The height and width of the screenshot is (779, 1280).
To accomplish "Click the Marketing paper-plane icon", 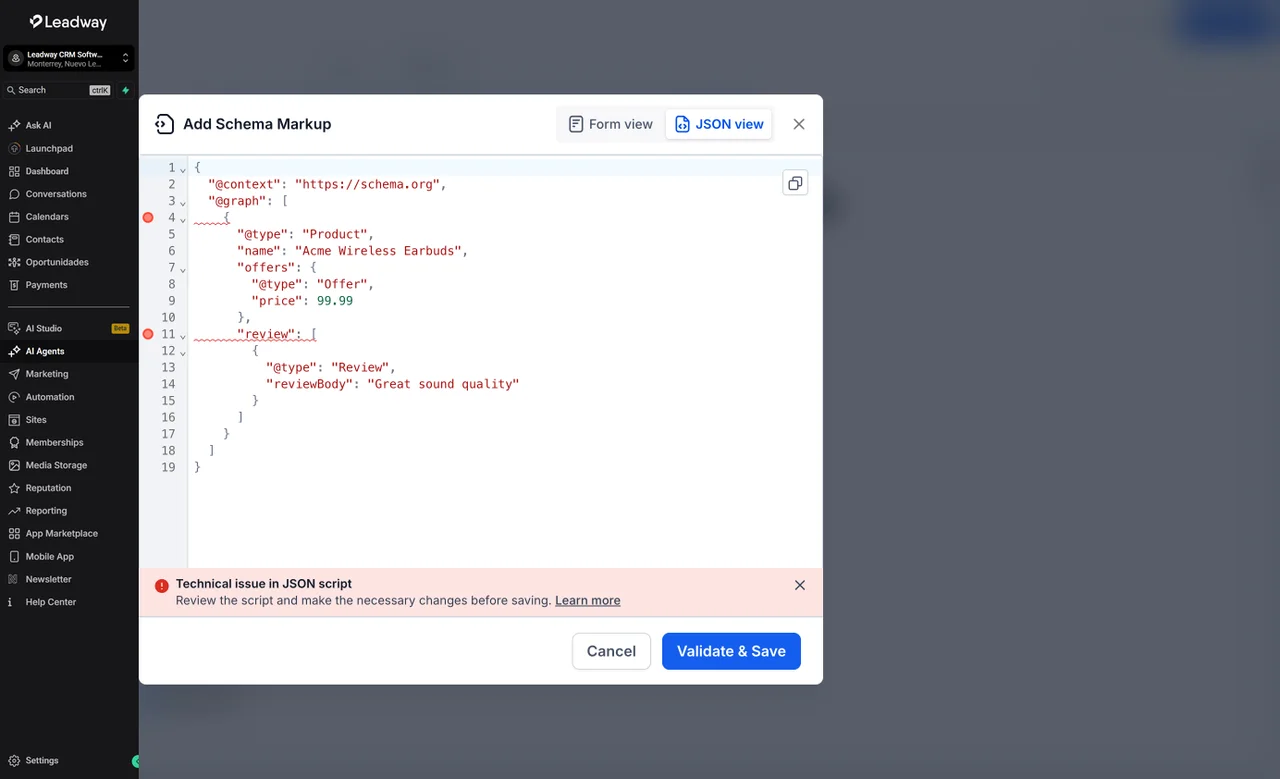I will coord(14,374).
